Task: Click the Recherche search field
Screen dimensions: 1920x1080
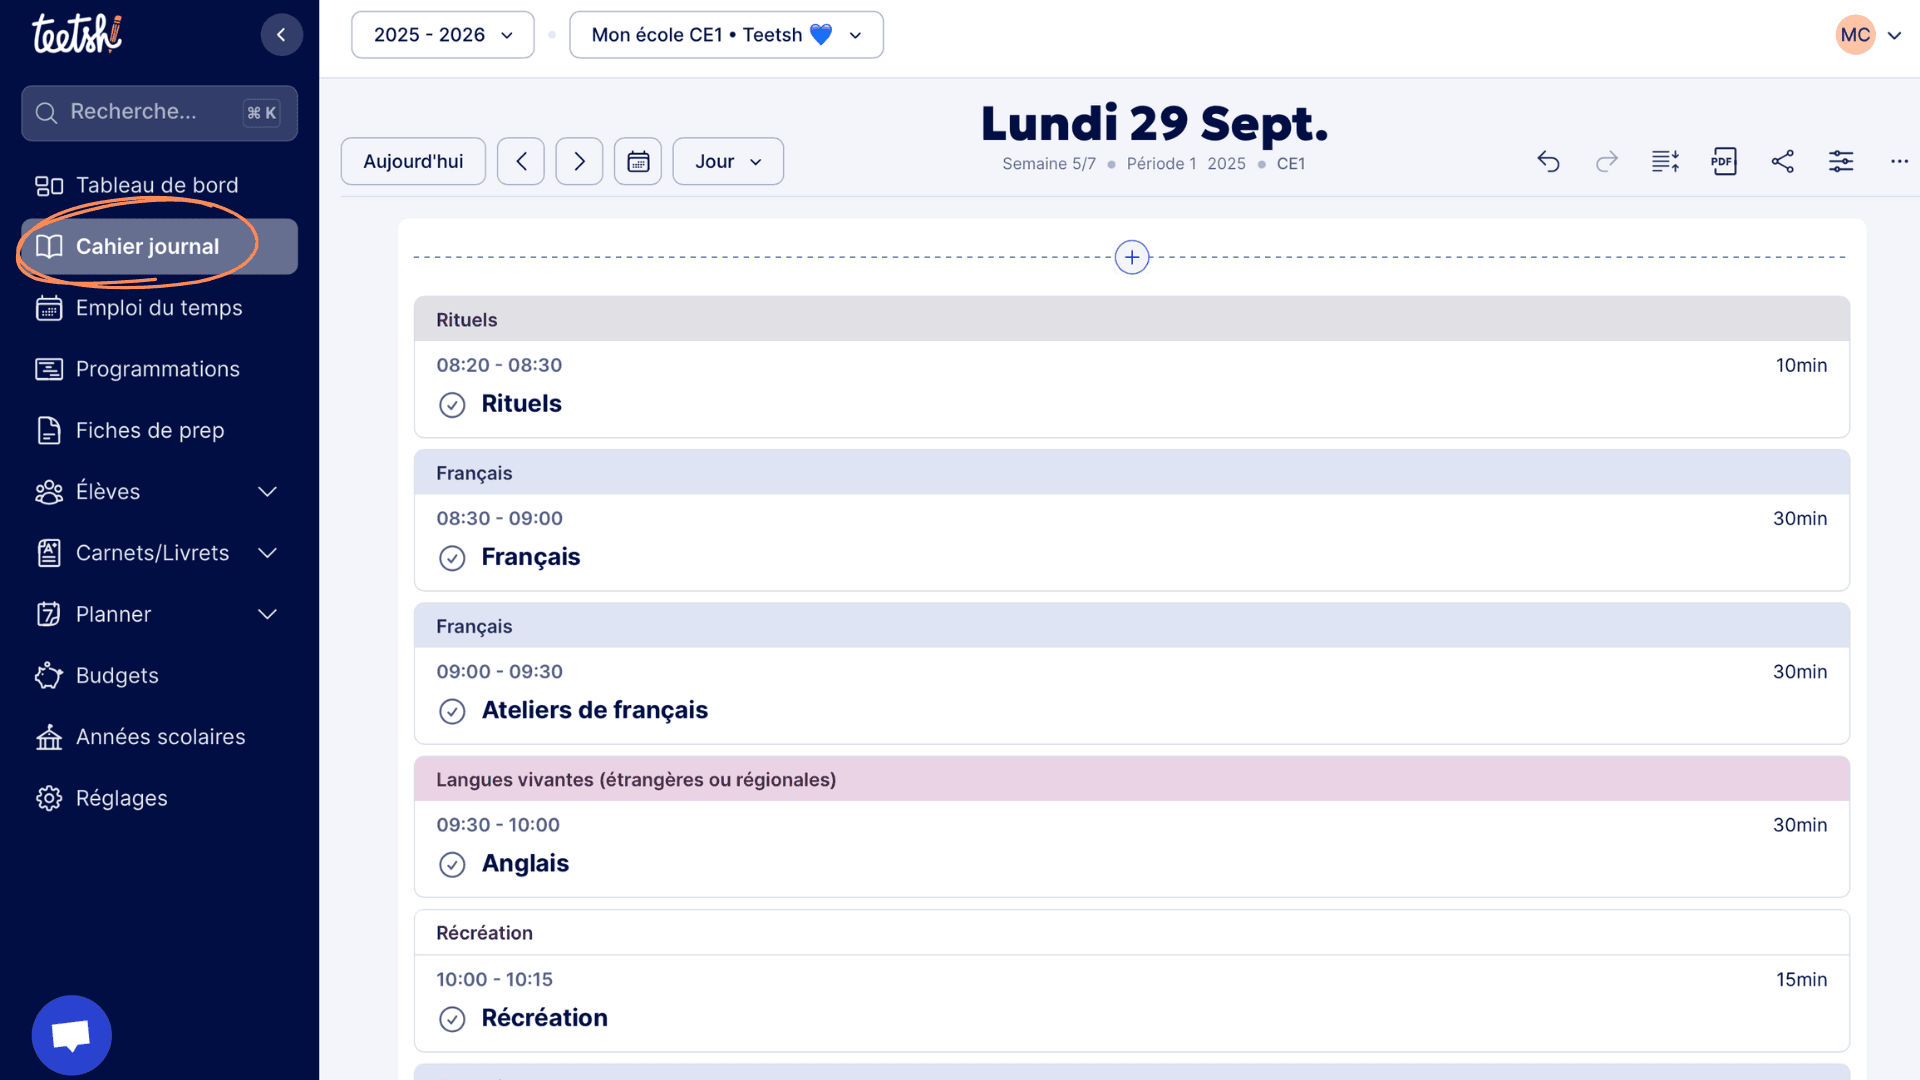Action: tap(150, 112)
